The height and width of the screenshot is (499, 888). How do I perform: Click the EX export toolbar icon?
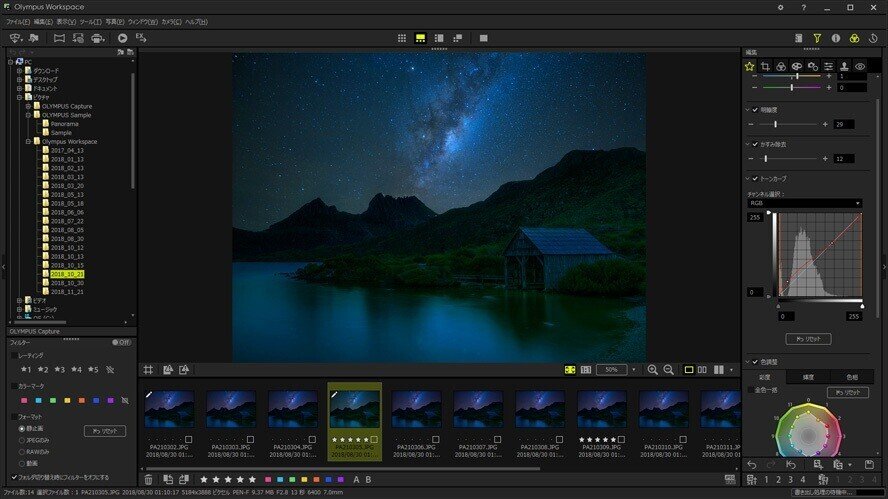coord(141,38)
